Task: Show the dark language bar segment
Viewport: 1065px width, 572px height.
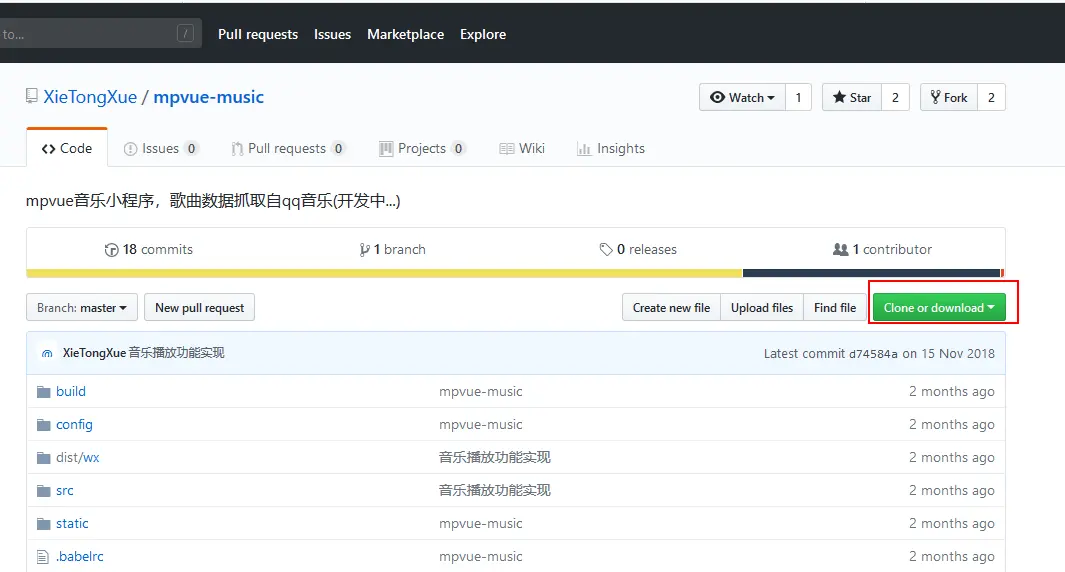Action: click(x=871, y=273)
